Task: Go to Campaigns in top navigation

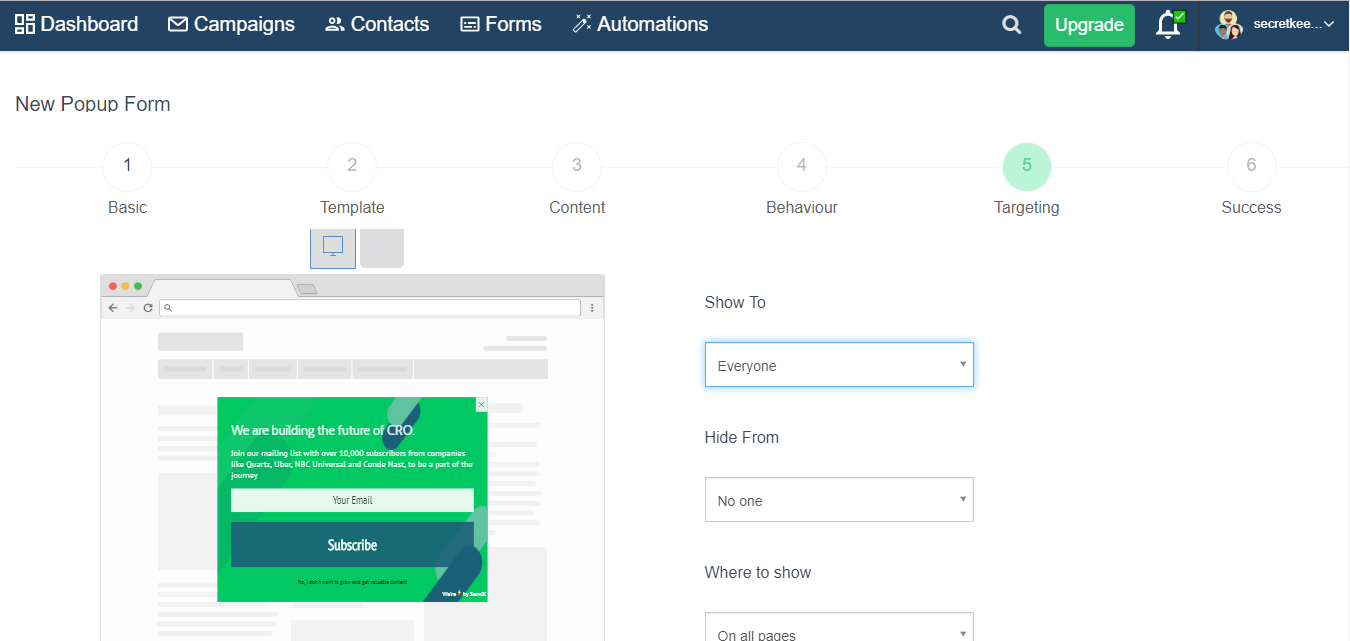Action: click(231, 24)
